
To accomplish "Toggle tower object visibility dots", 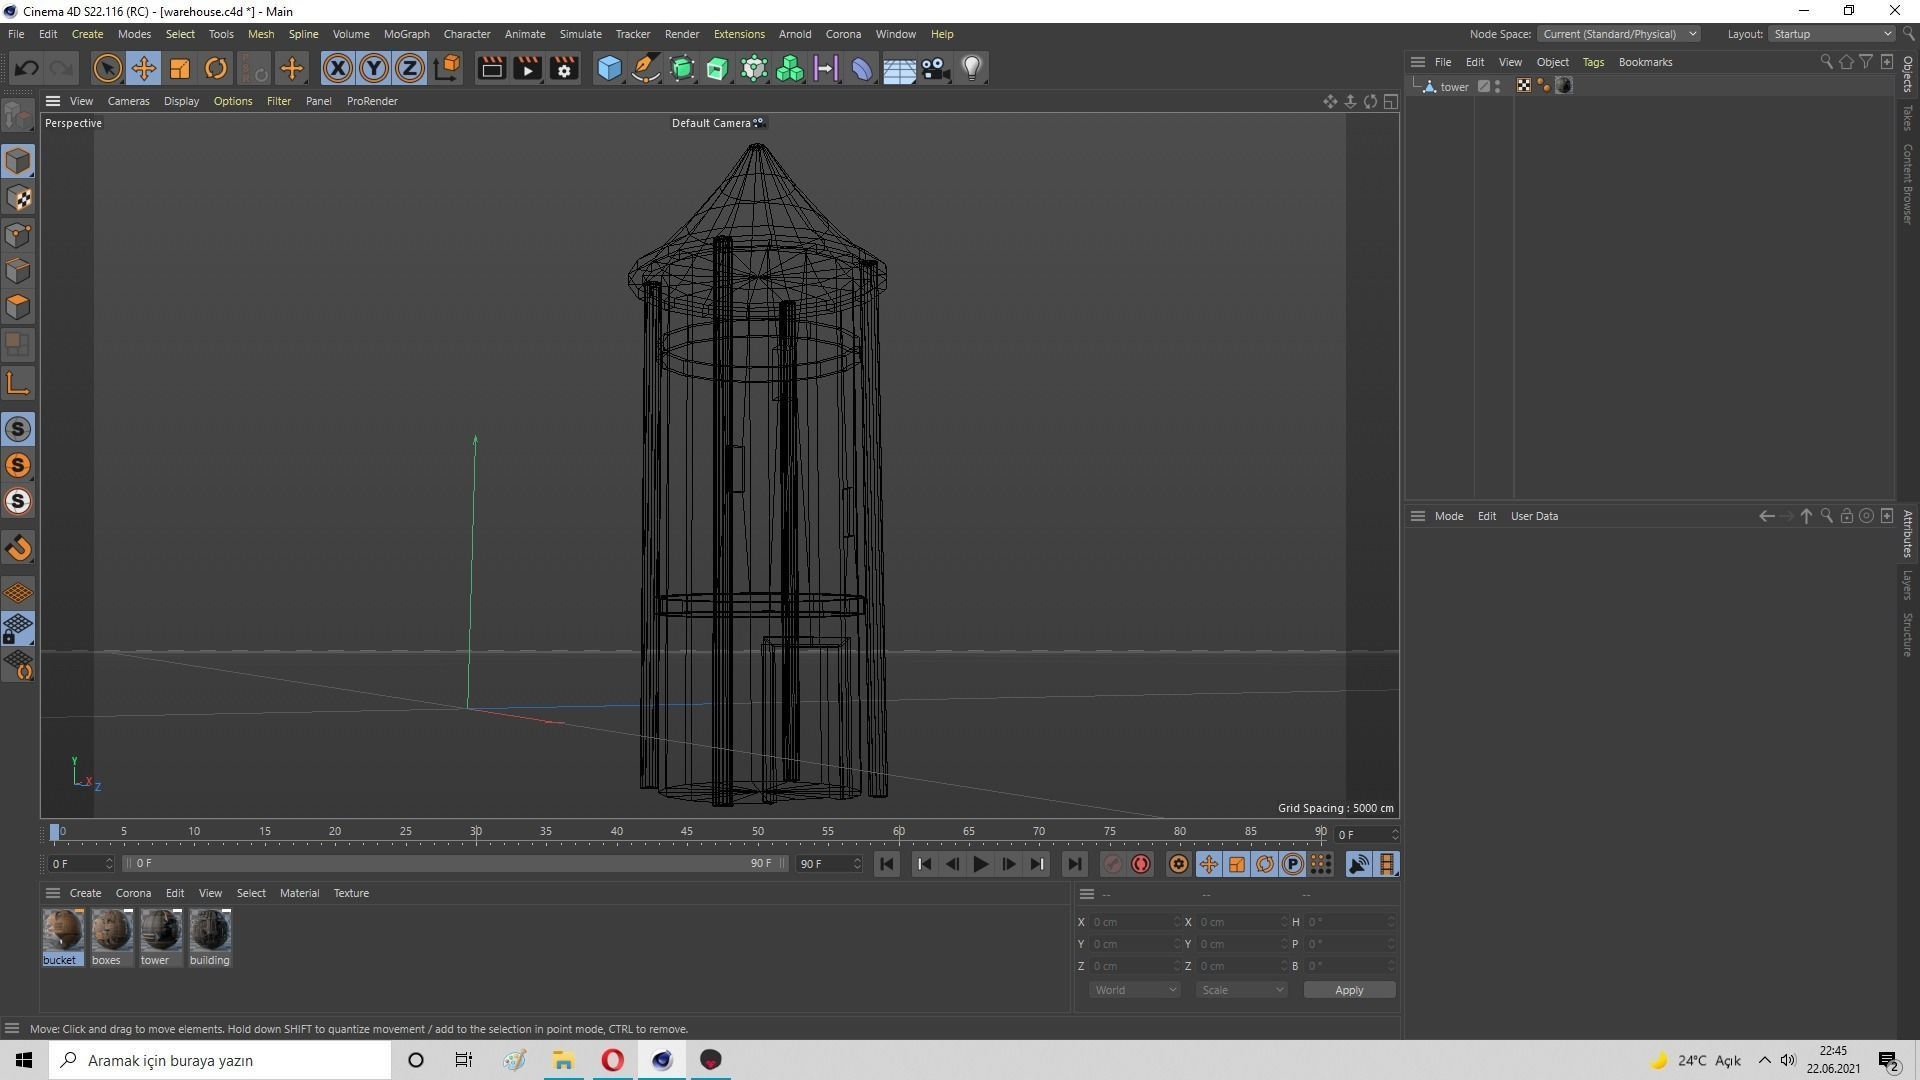I will pos(1497,87).
